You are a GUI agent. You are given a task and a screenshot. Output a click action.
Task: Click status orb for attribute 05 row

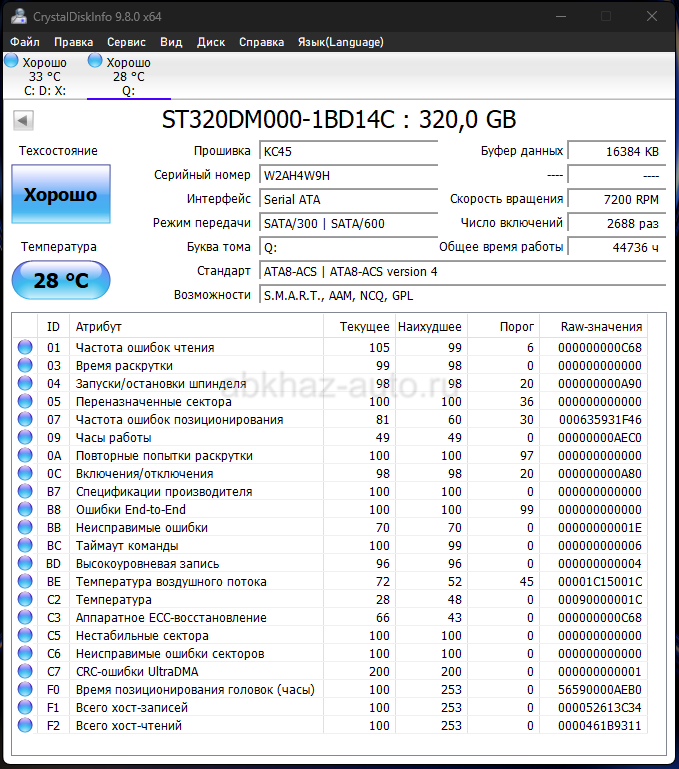click(25, 402)
